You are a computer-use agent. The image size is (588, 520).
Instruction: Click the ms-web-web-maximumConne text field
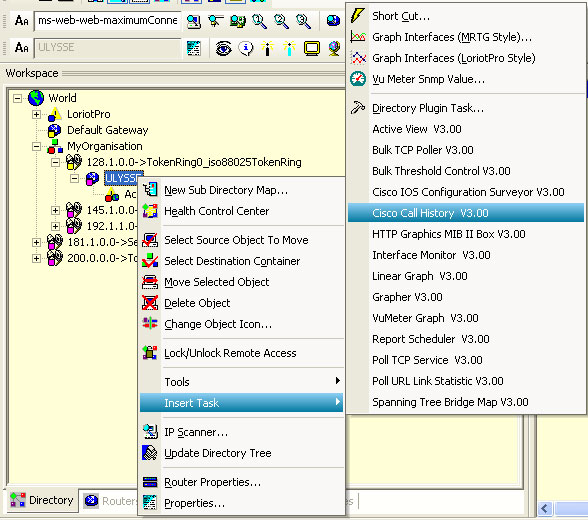[x=108, y=21]
